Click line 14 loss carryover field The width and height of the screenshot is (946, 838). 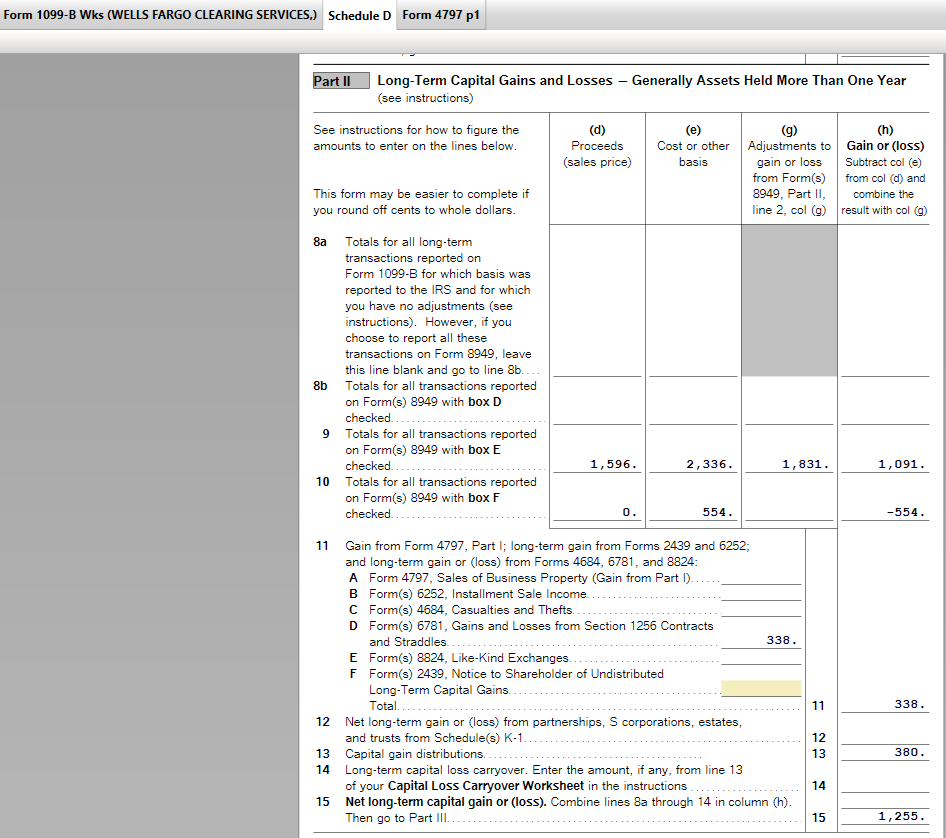(885, 784)
